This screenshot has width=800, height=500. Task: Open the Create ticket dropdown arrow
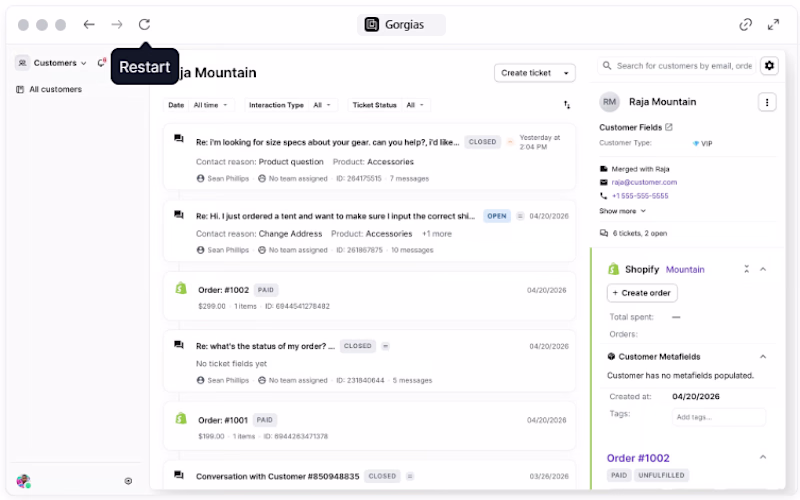point(566,73)
